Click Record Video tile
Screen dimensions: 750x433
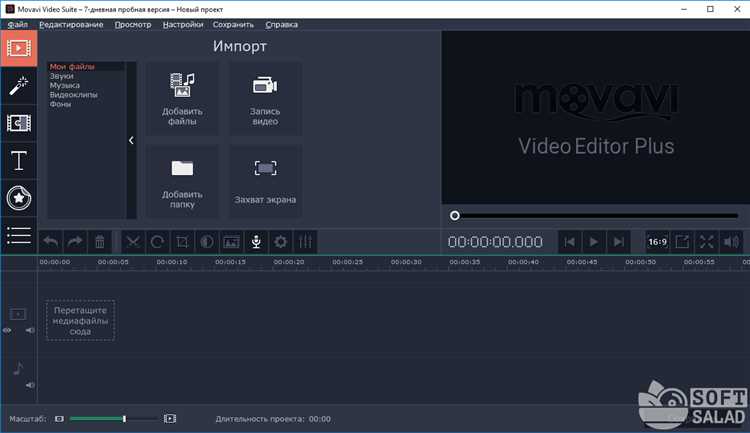[265, 99]
